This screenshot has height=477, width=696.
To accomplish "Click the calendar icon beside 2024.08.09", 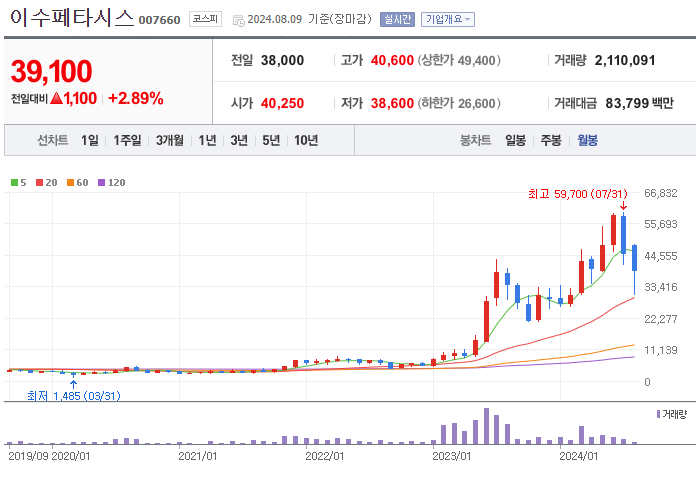I will 238,20.
